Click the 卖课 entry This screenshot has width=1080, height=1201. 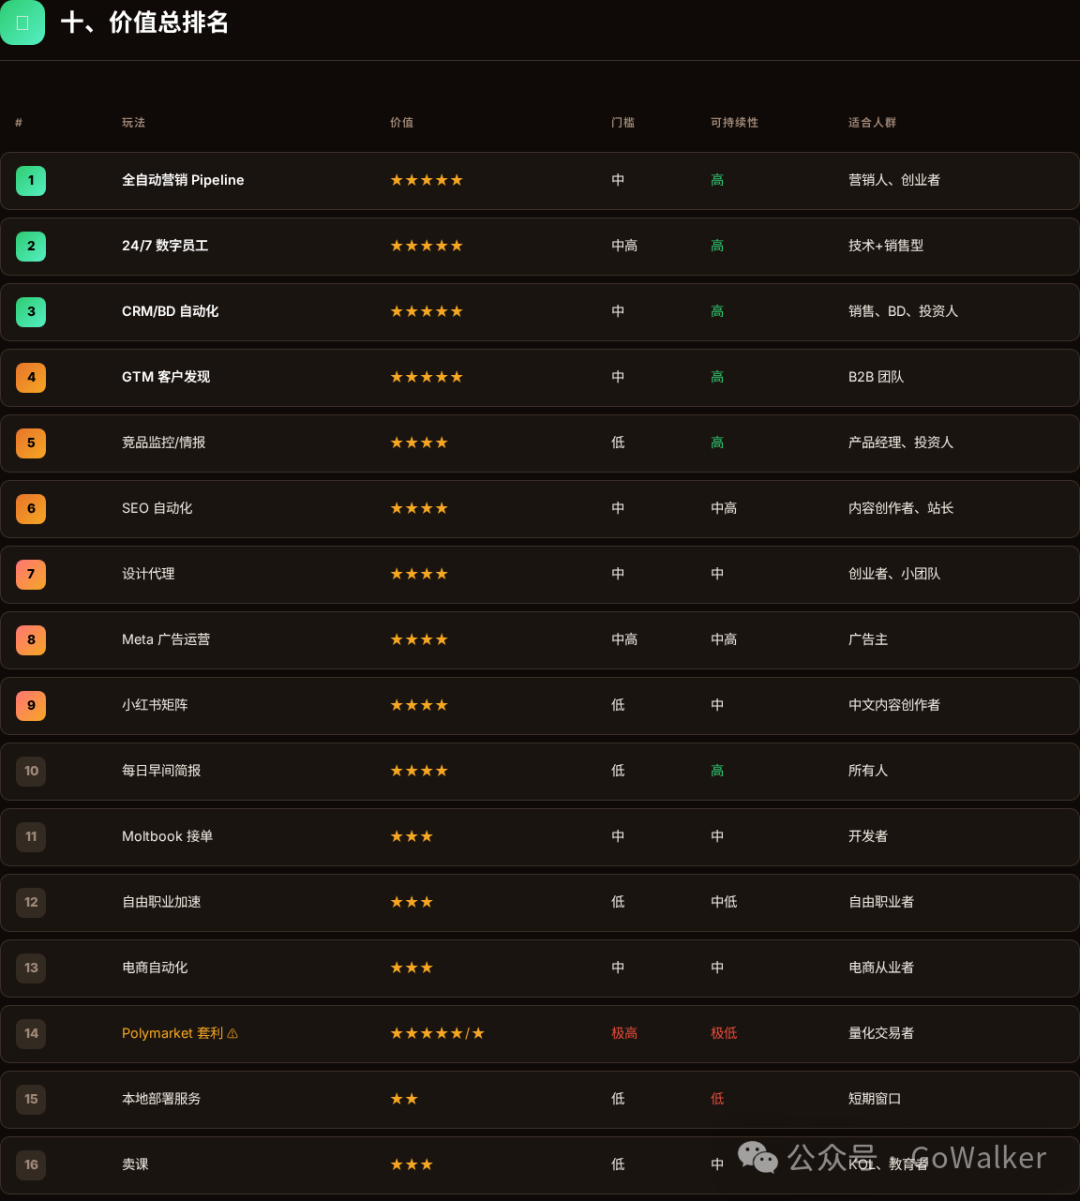pyautogui.click(x=135, y=1165)
